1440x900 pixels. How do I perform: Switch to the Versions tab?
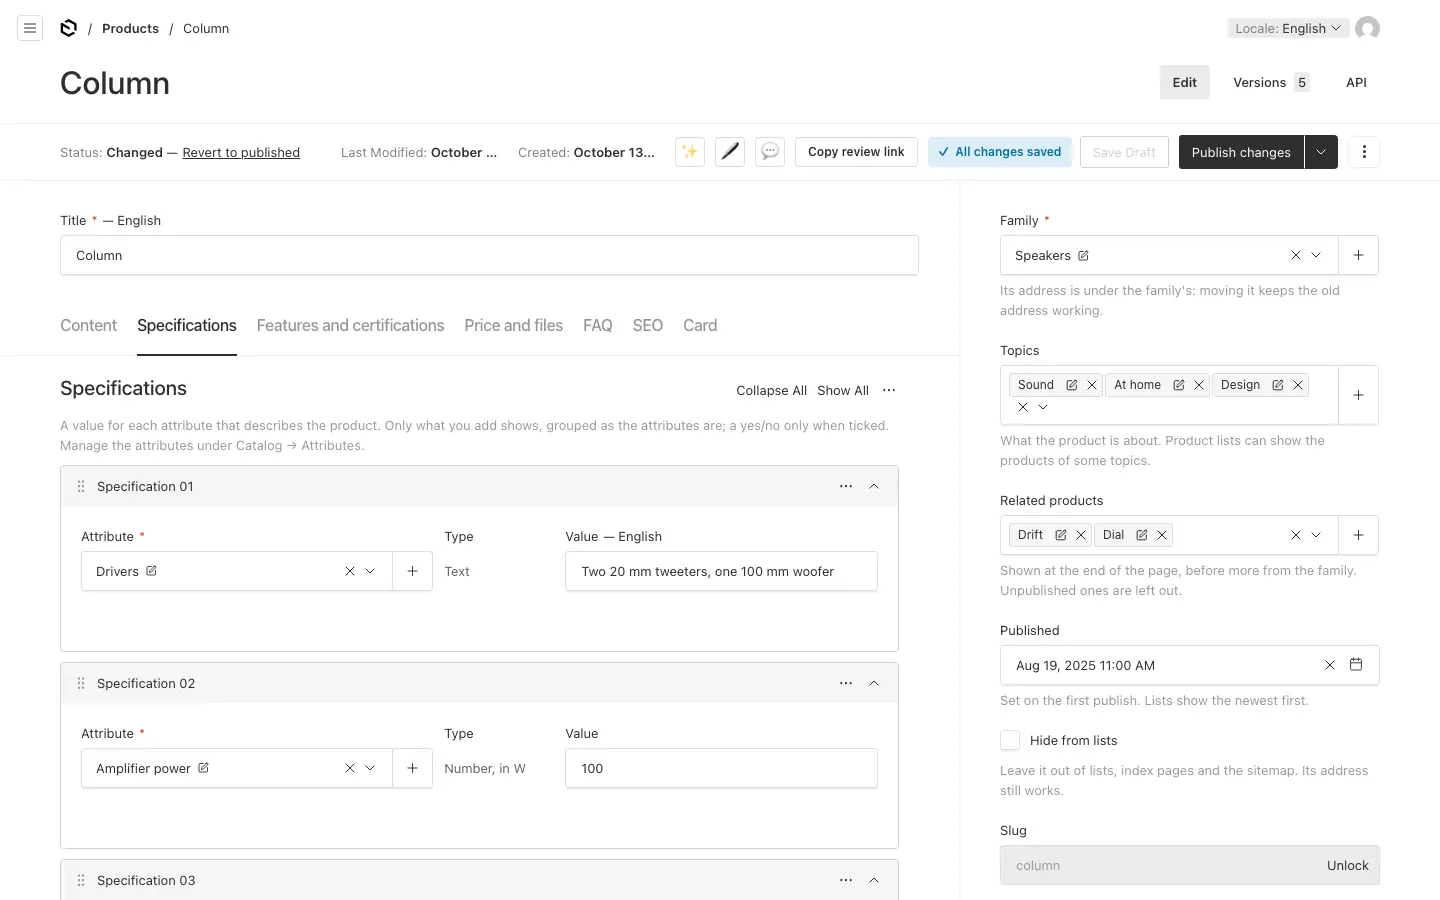coord(1271,82)
